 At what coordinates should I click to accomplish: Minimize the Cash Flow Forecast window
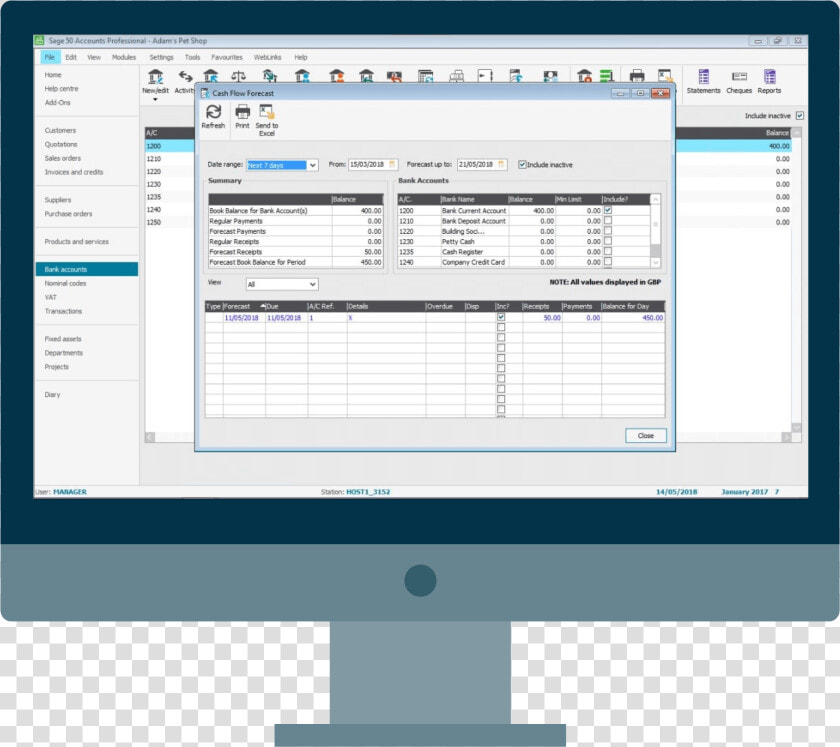point(620,93)
